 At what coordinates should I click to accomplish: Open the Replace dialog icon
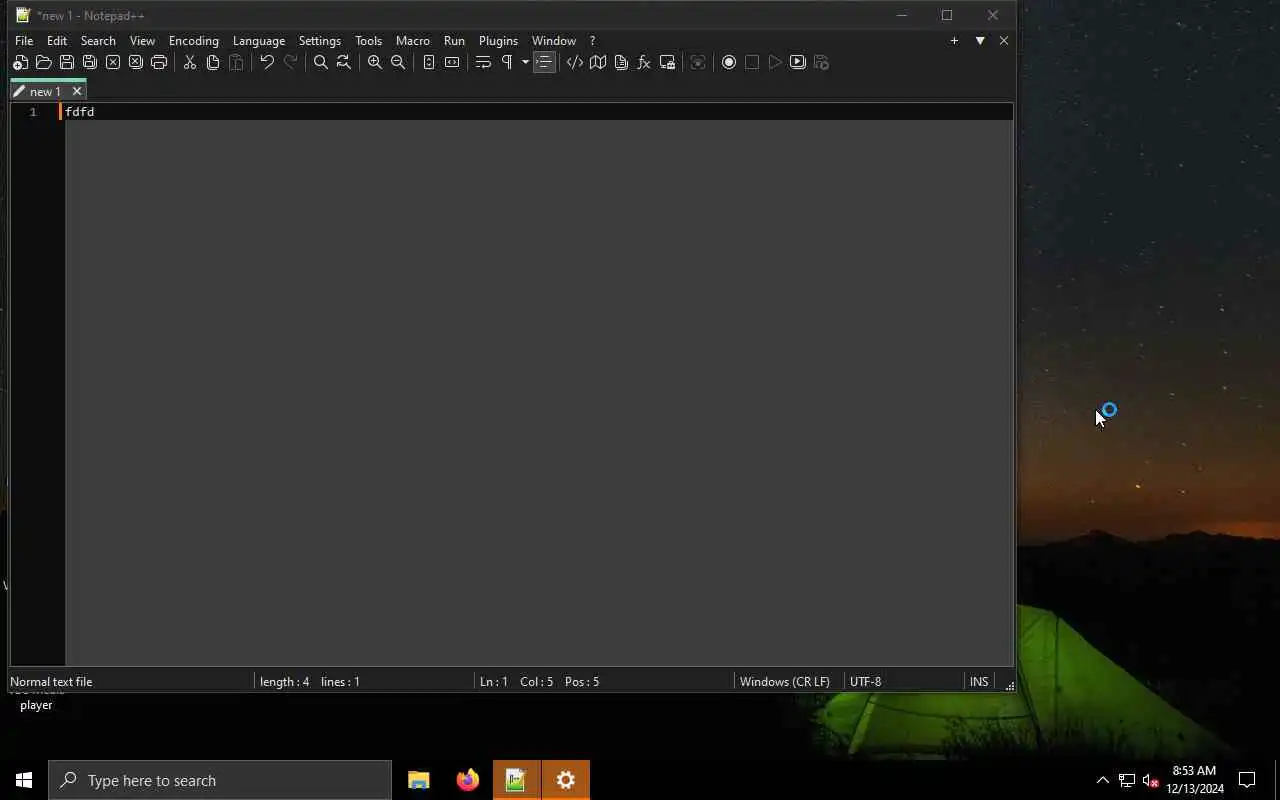point(343,62)
